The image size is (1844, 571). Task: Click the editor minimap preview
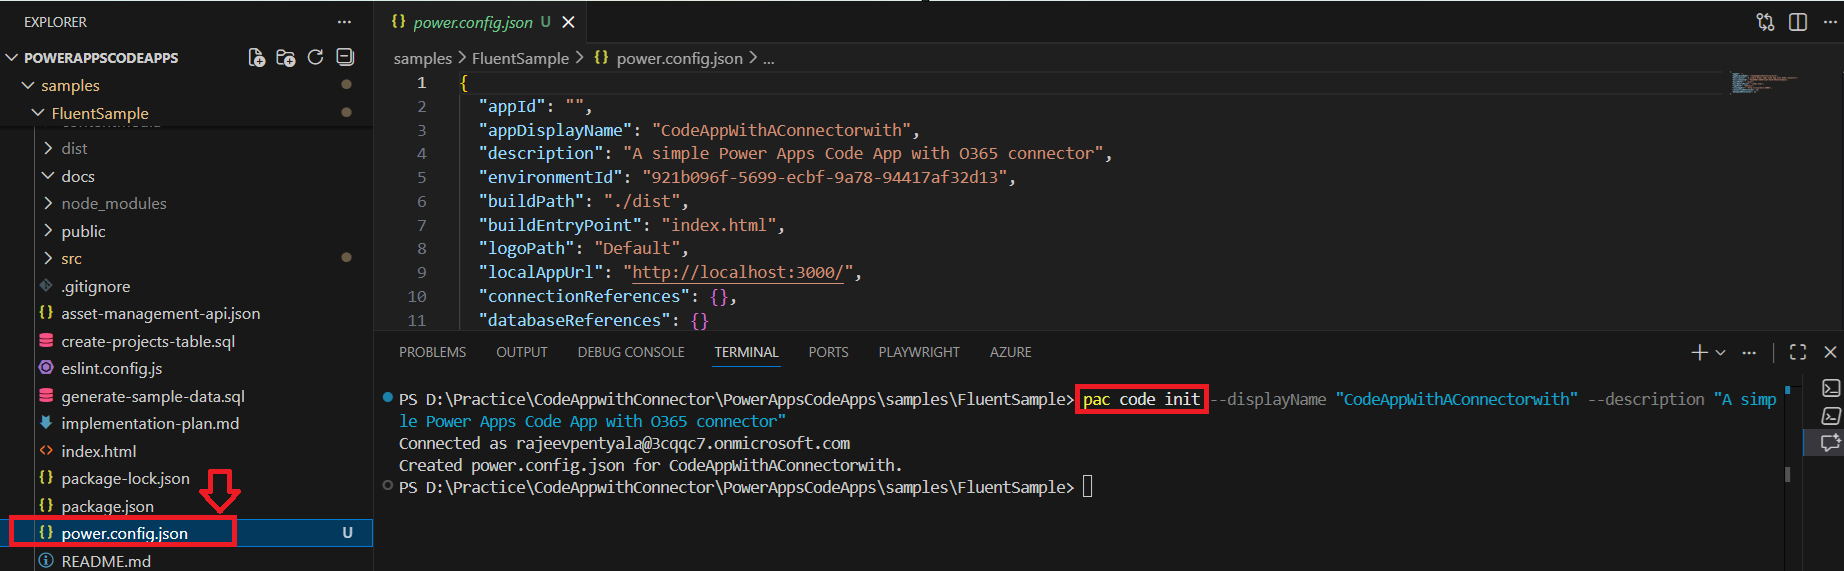point(1764,82)
